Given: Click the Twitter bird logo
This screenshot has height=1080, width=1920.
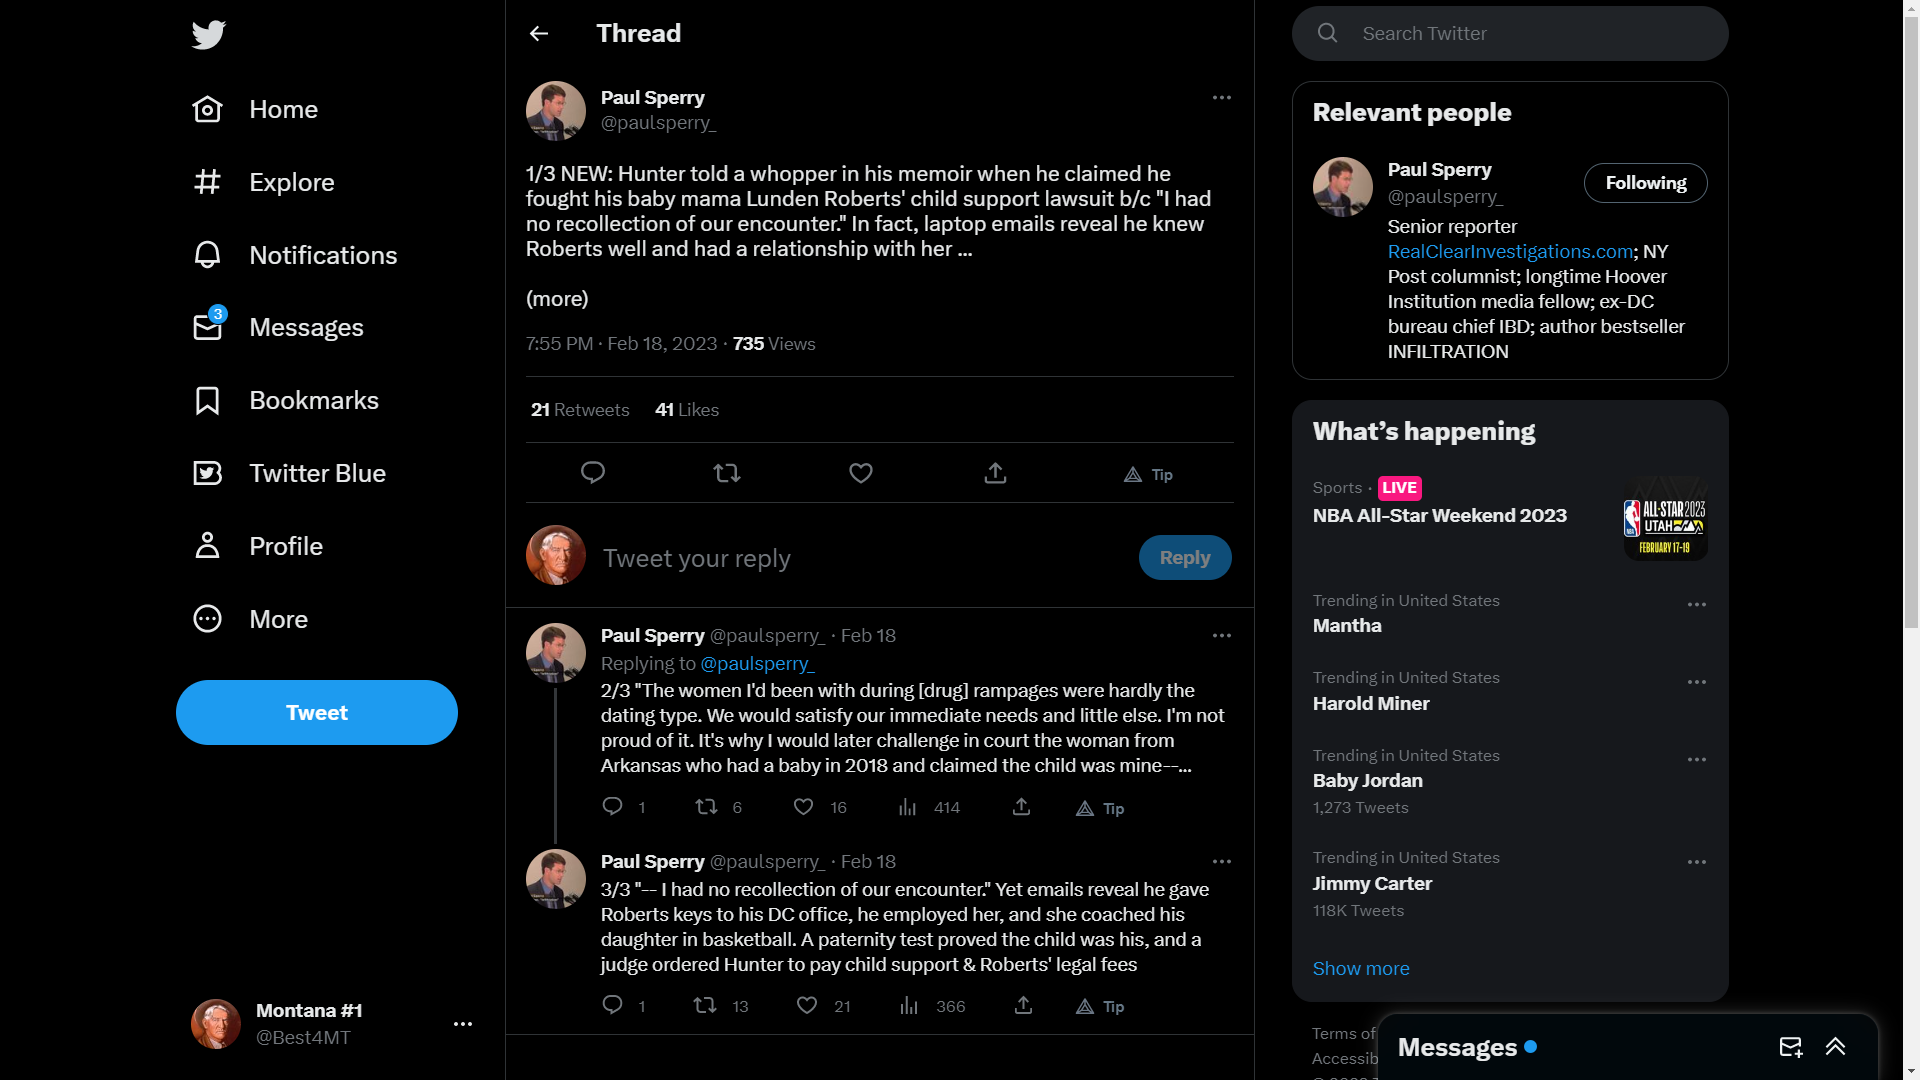Looking at the screenshot, I should point(209,35).
